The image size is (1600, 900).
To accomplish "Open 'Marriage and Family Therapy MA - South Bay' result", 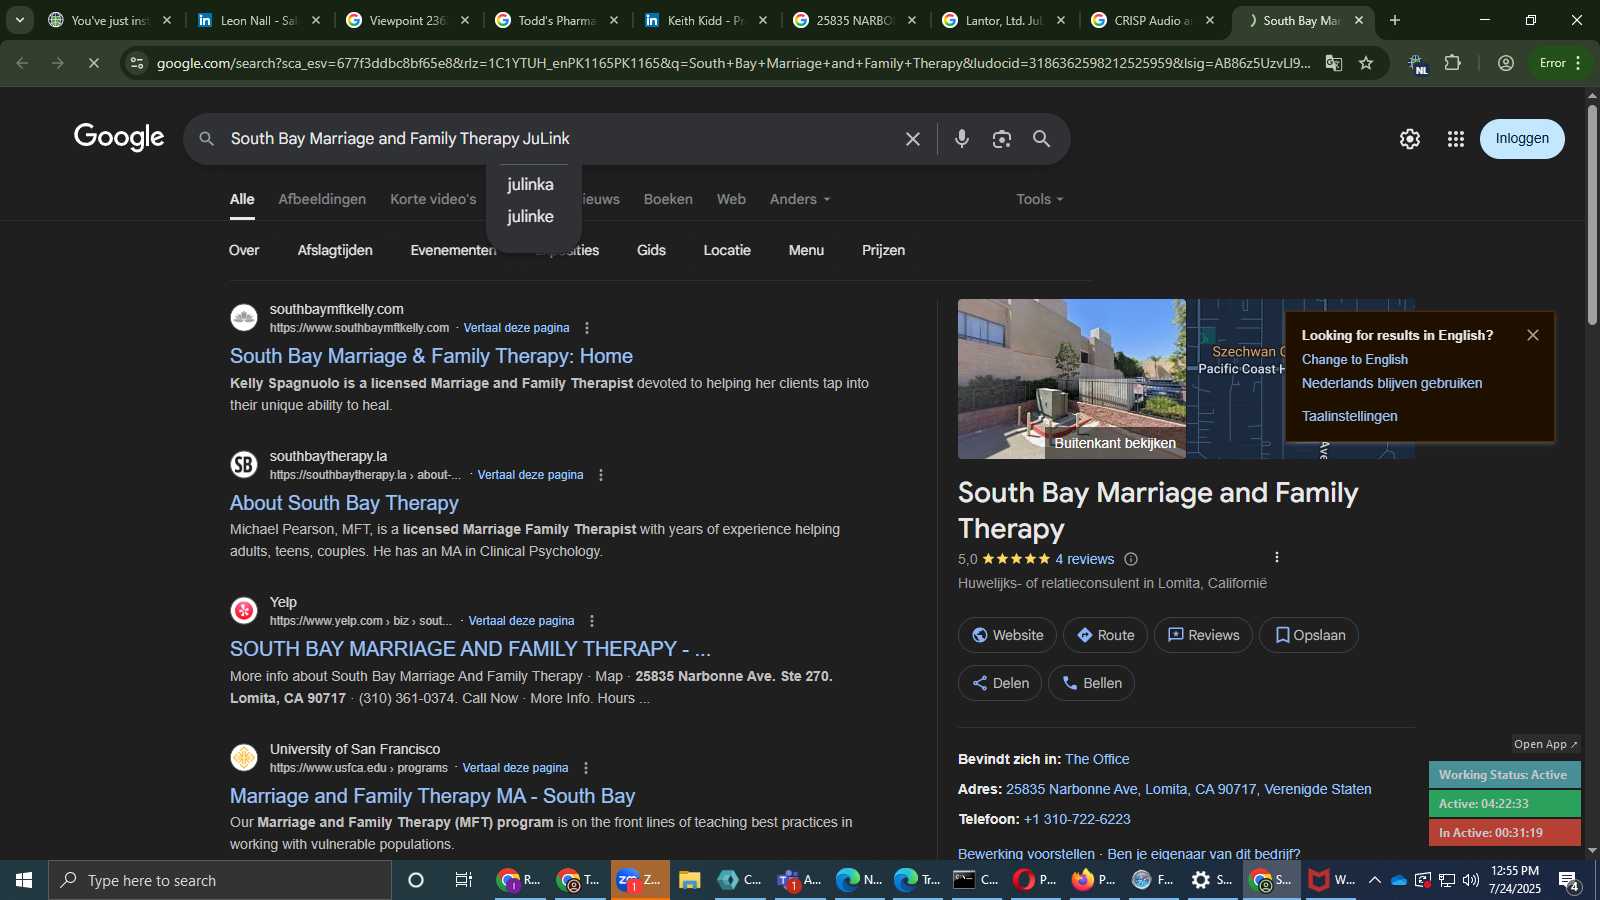I will pos(432,796).
